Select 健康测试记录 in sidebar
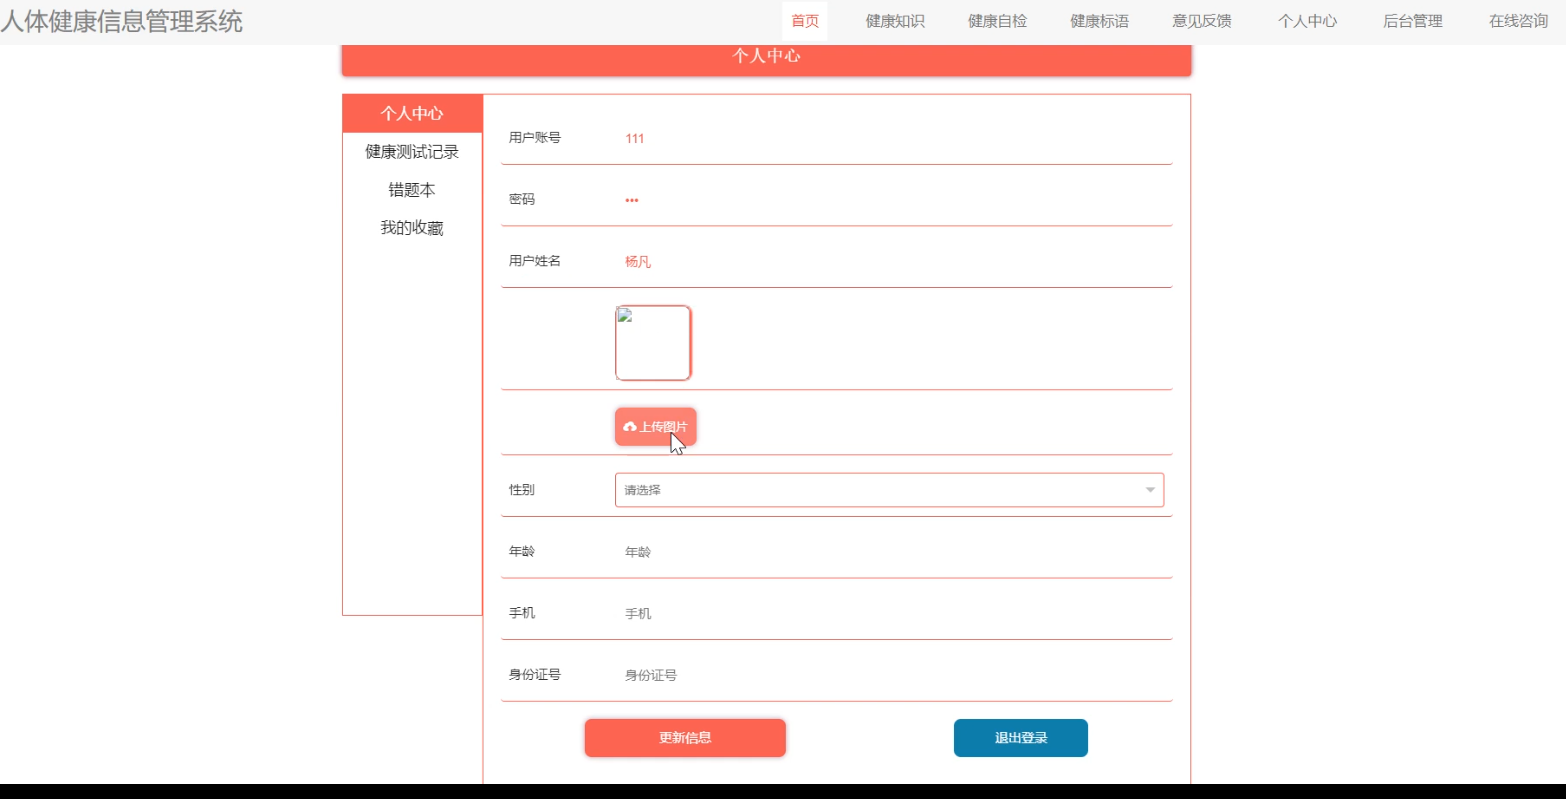The width and height of the screenshot is (1566, 799). point(412,152)
